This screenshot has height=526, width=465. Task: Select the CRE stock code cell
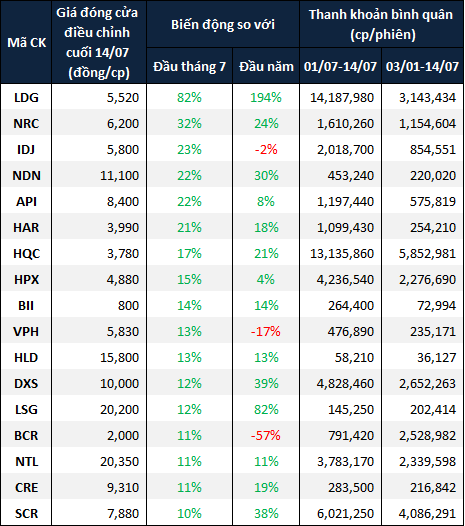pyautogui.click(x=26, y=488)
